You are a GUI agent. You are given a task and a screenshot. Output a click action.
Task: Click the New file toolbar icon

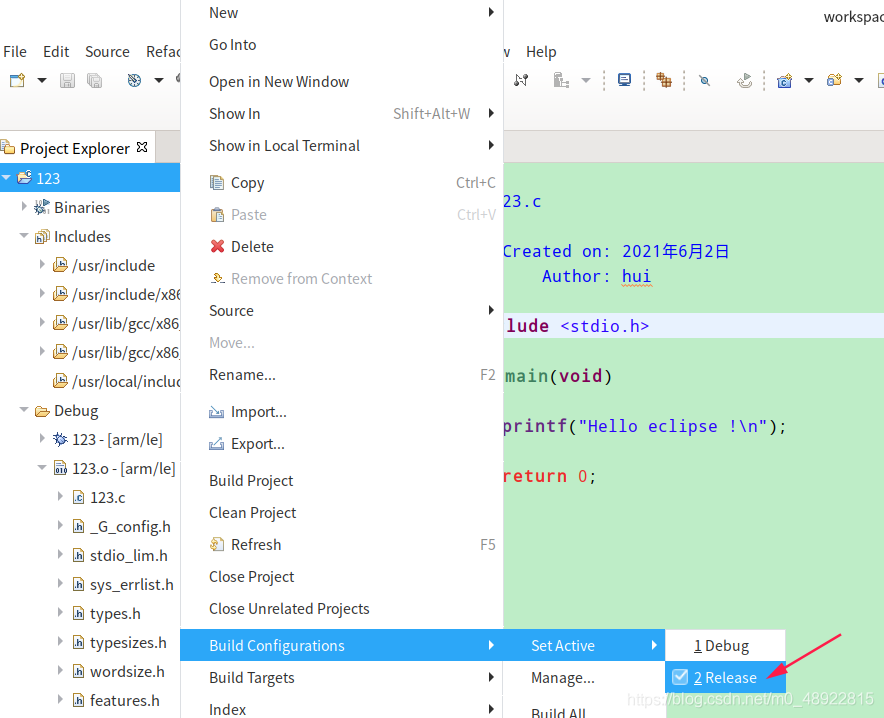(x=17, y=80)
